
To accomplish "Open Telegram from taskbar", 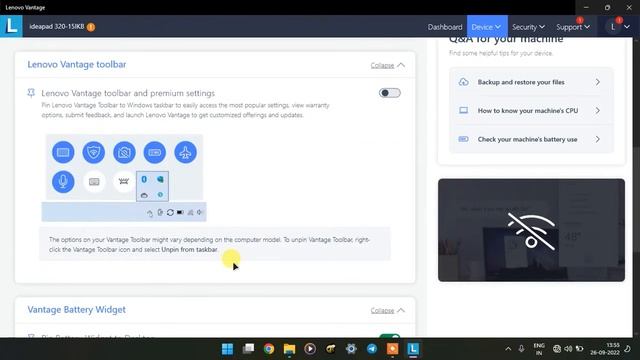I will coord(372,349).
